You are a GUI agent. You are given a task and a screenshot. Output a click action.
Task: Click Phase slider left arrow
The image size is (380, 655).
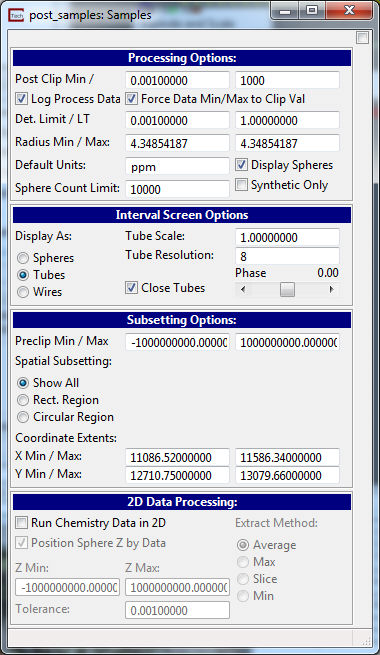click(243, 289)
